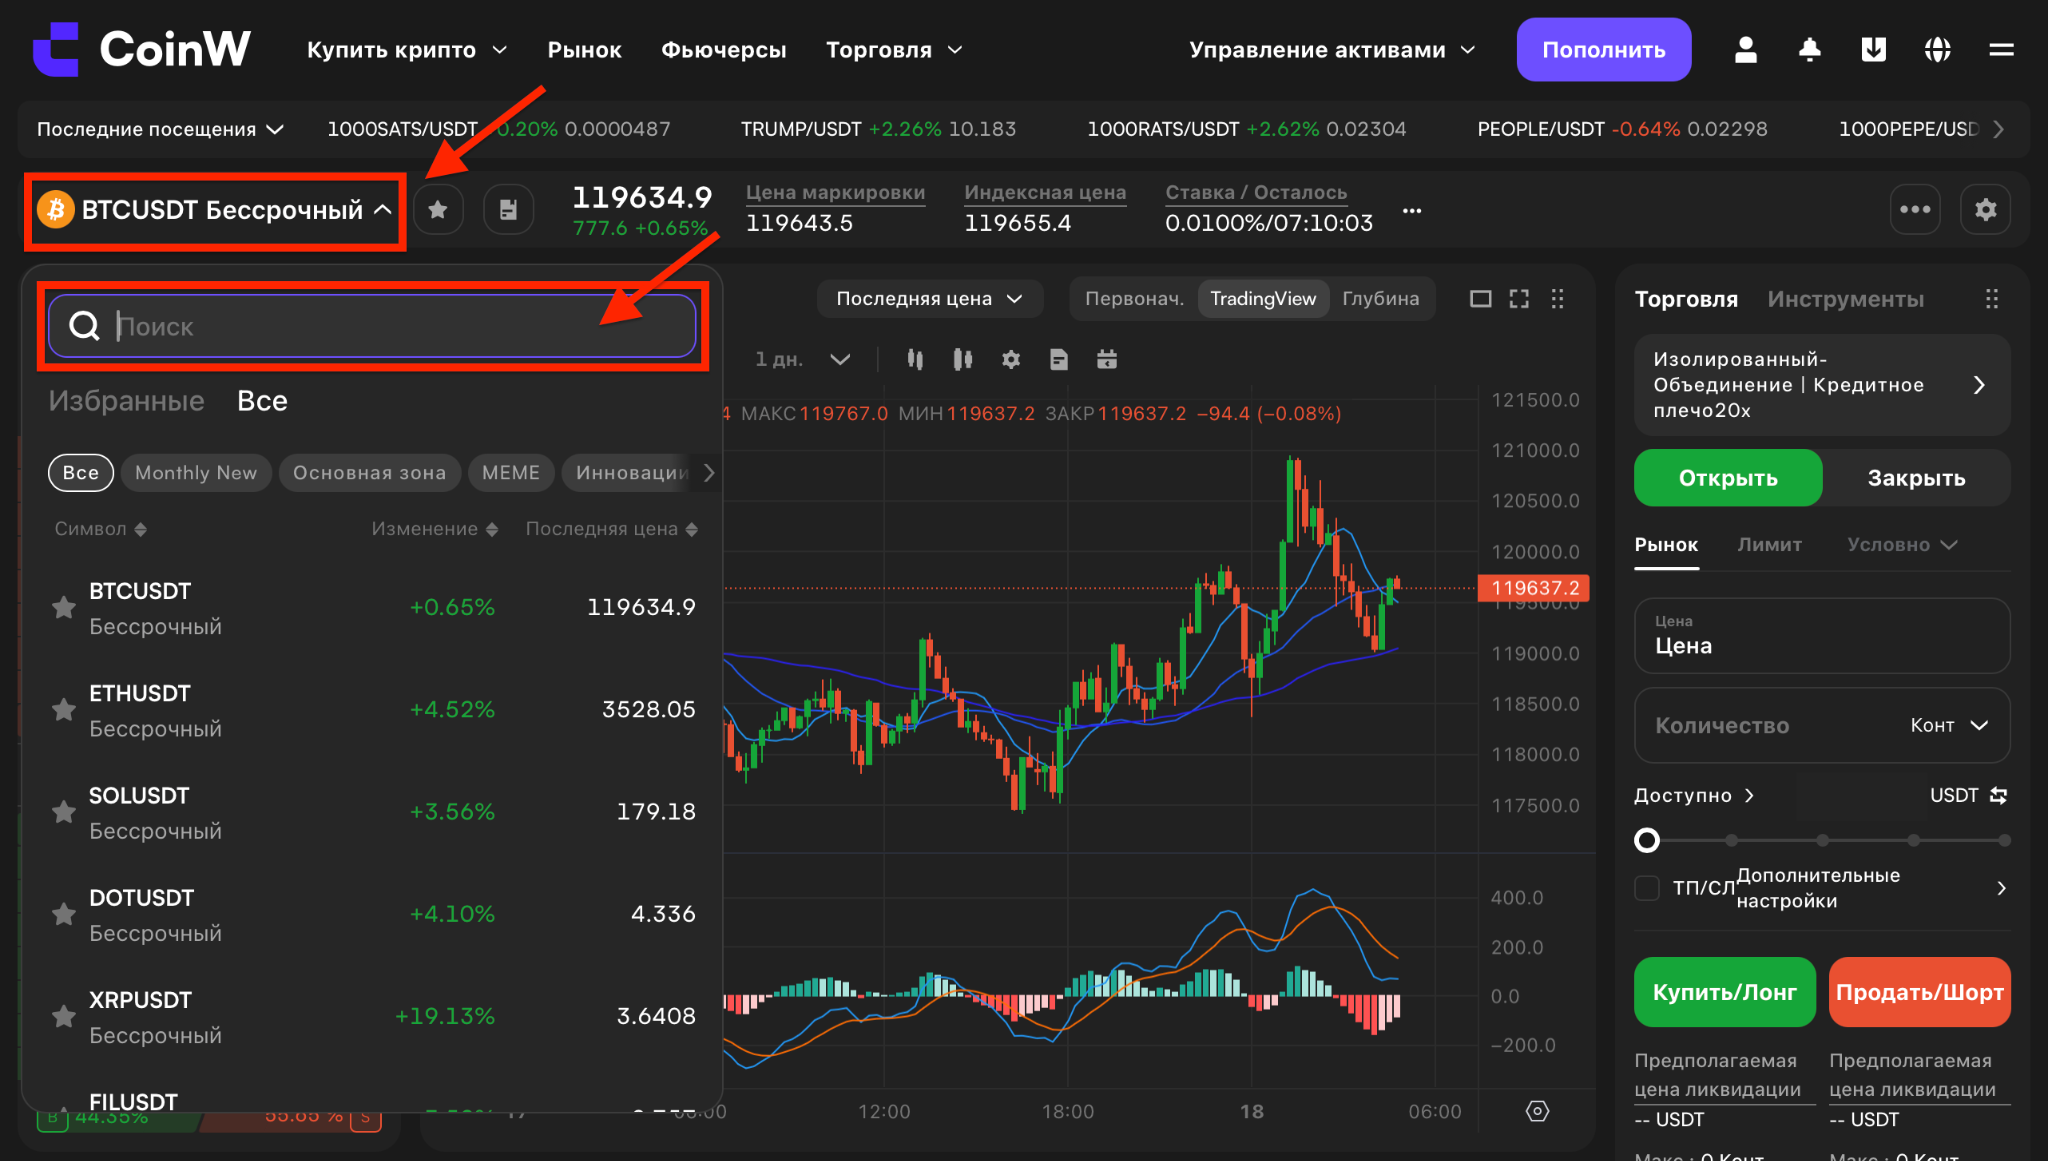
Task: Expand Управление активами dropdown
Action: point(1331,50)
